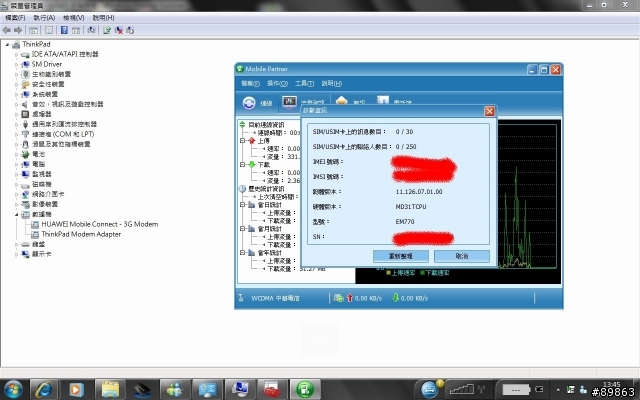Click the red toolbox taskbar icon
640x400 pixels.
tap(272, 390)
